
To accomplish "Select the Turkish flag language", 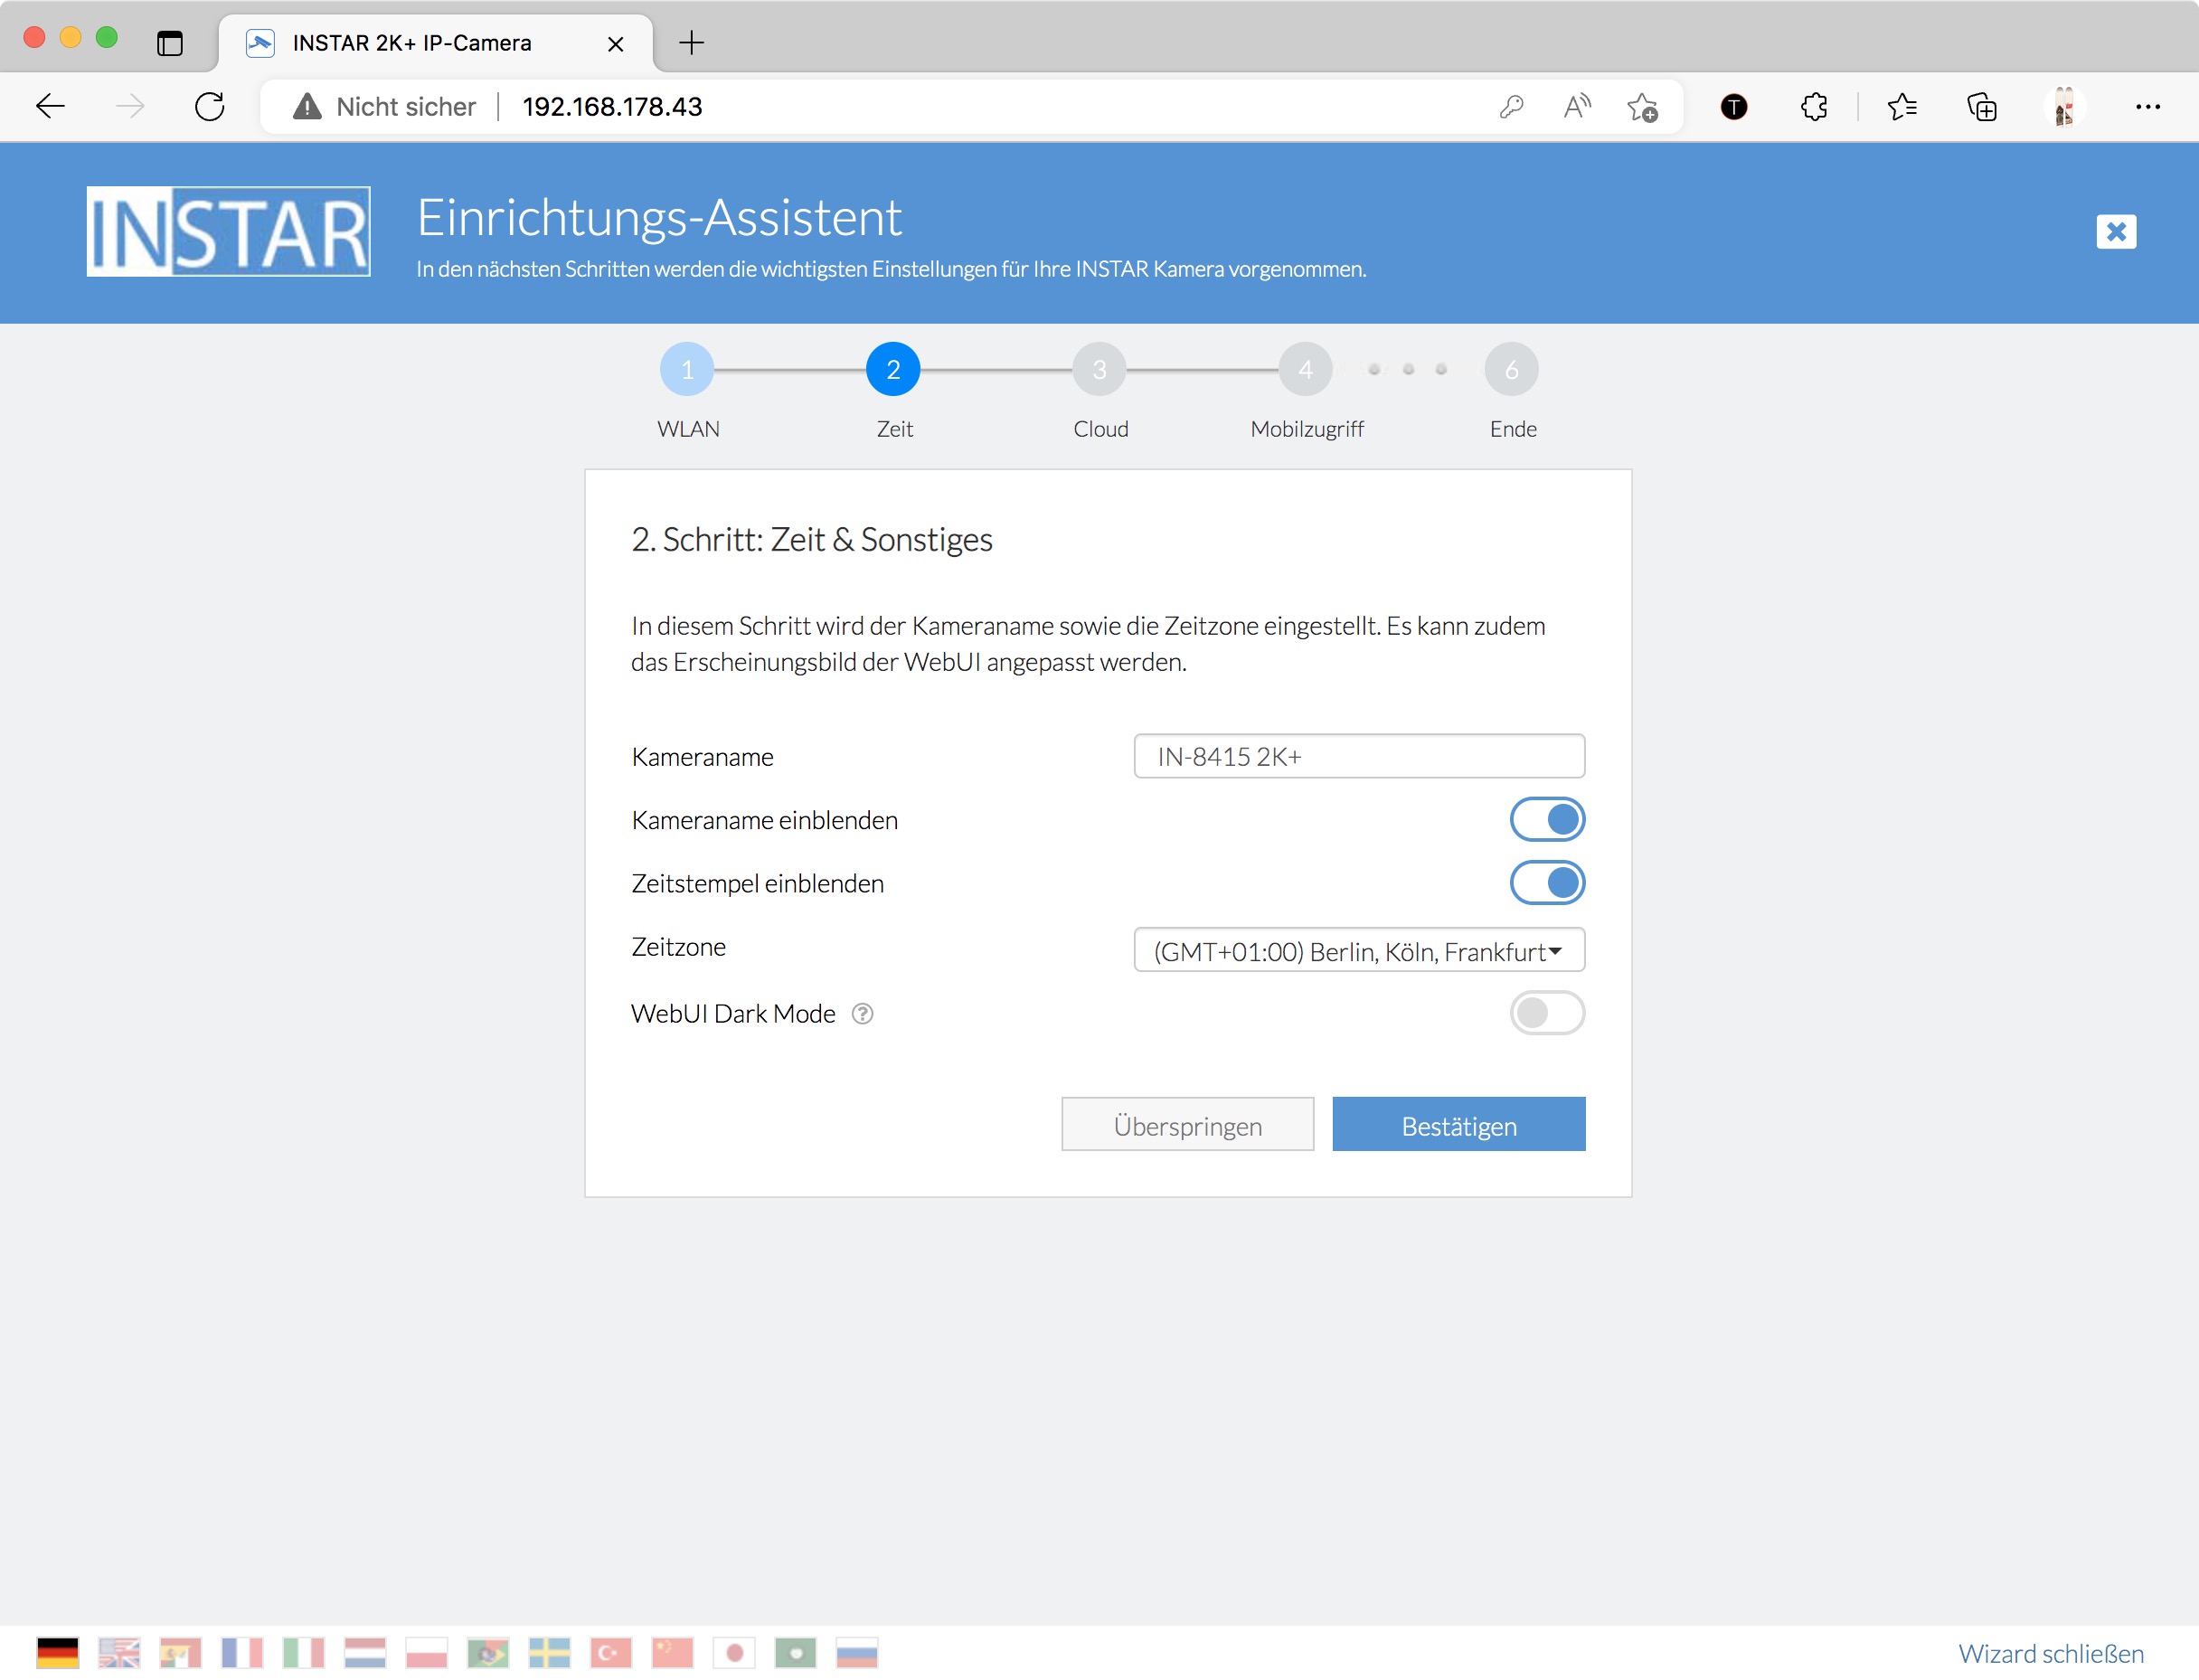I will 611,1652.
